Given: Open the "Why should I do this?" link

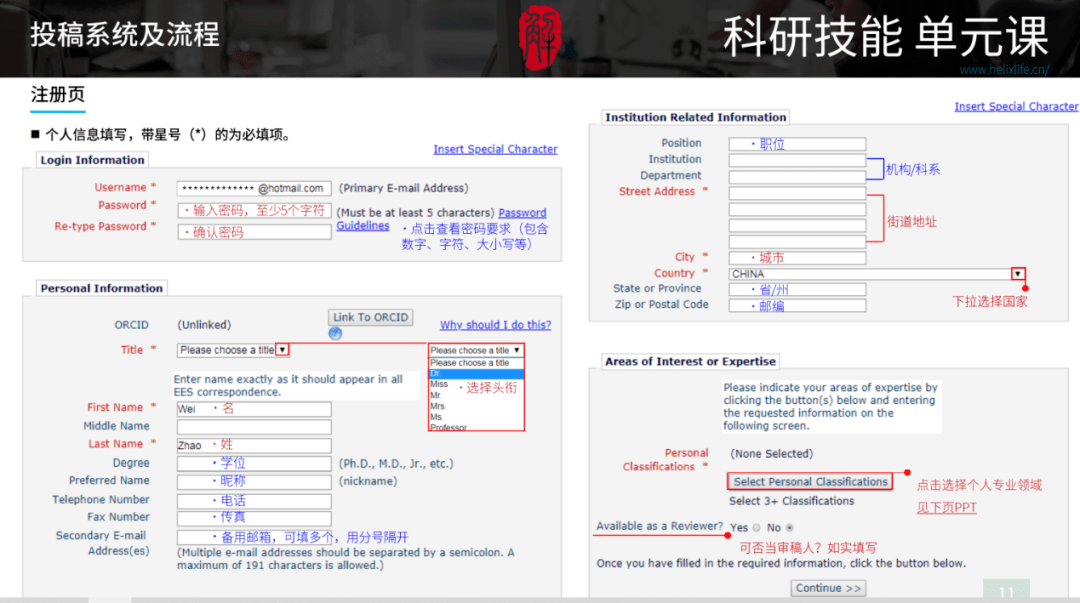Looking at the screenshot, I should [495, 325].
